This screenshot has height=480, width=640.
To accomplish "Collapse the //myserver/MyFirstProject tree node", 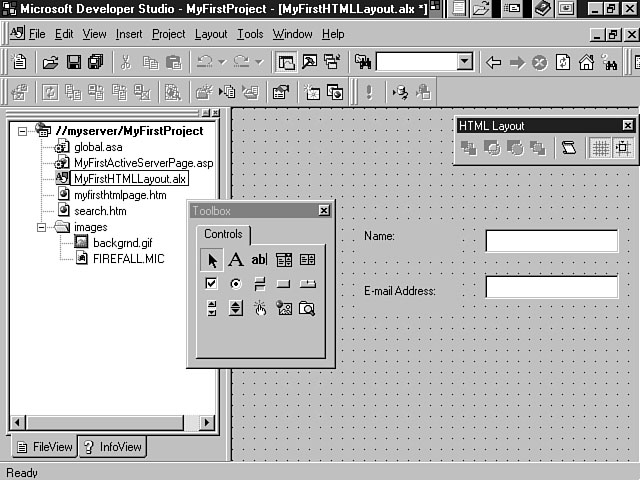I will point(23,130).
